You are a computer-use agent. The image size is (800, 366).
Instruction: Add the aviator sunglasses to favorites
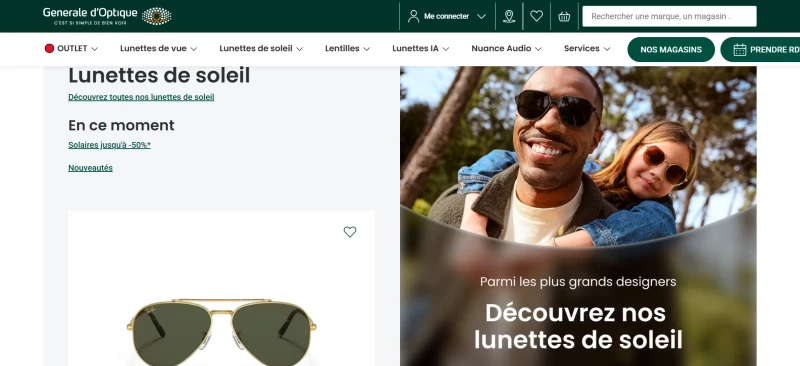click(x=349, y=232)
